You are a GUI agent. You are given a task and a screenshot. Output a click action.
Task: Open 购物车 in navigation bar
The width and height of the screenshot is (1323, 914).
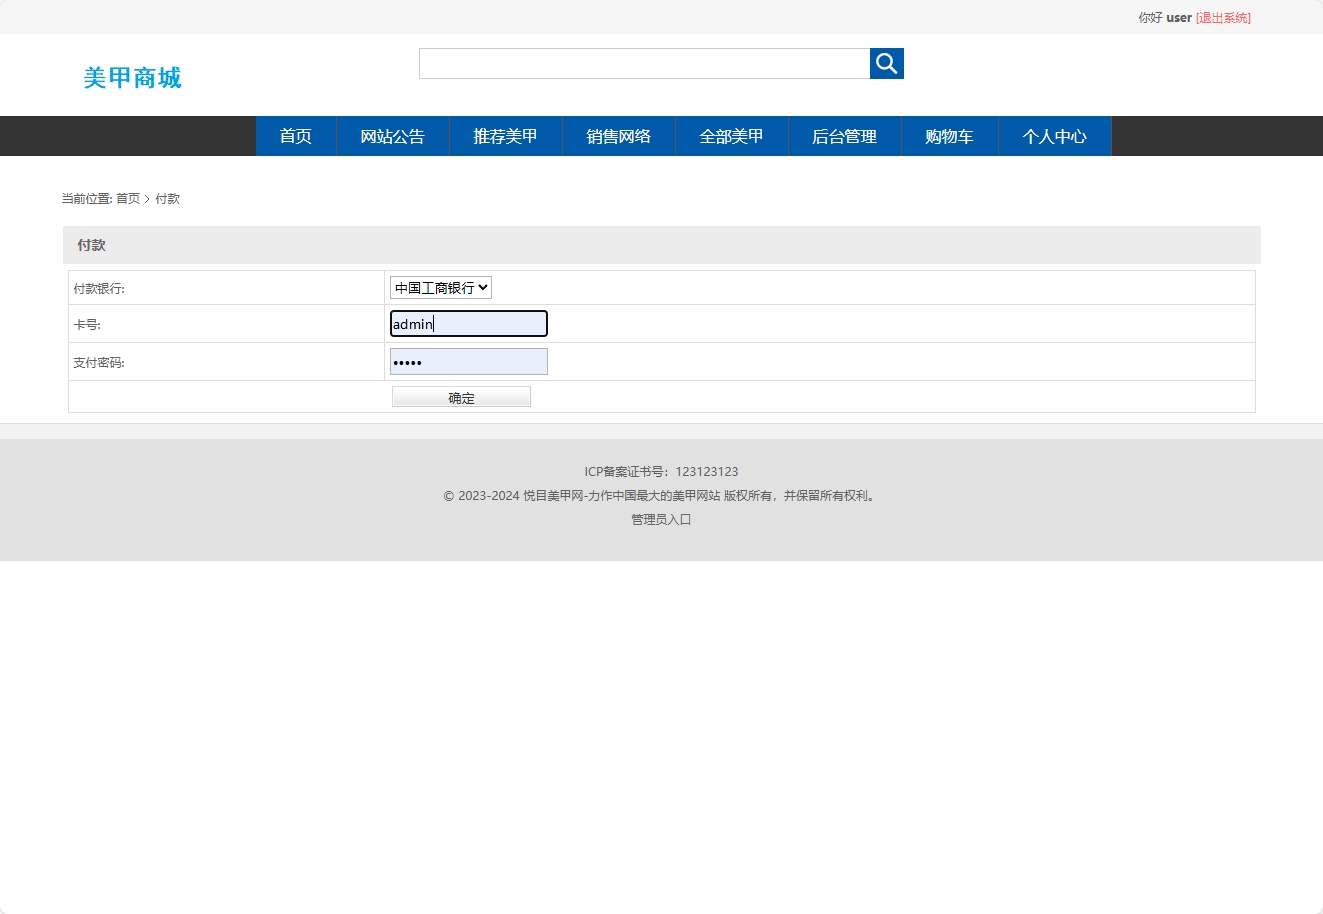pyautogui.click(x=950, y=136)
